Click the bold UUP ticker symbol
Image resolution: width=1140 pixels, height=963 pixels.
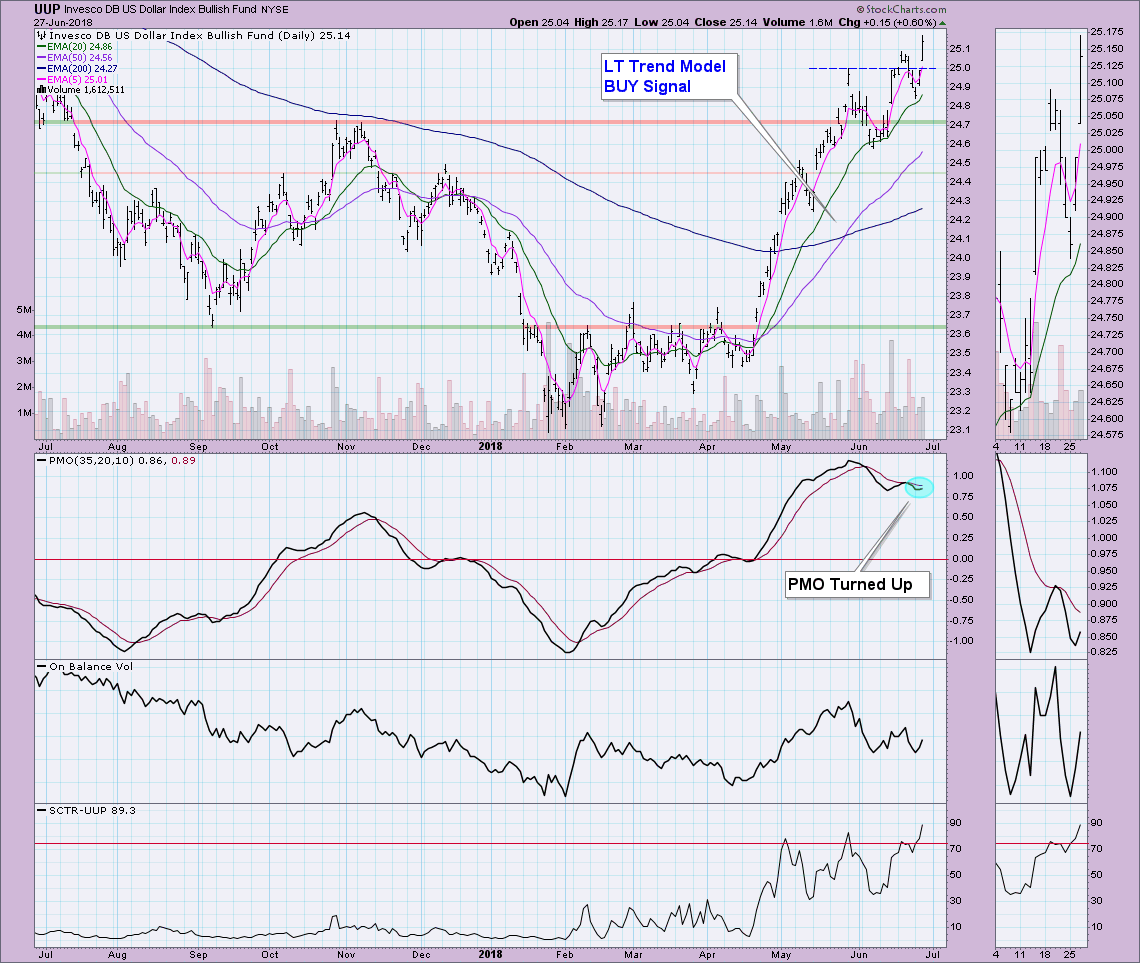pos(47,9)
